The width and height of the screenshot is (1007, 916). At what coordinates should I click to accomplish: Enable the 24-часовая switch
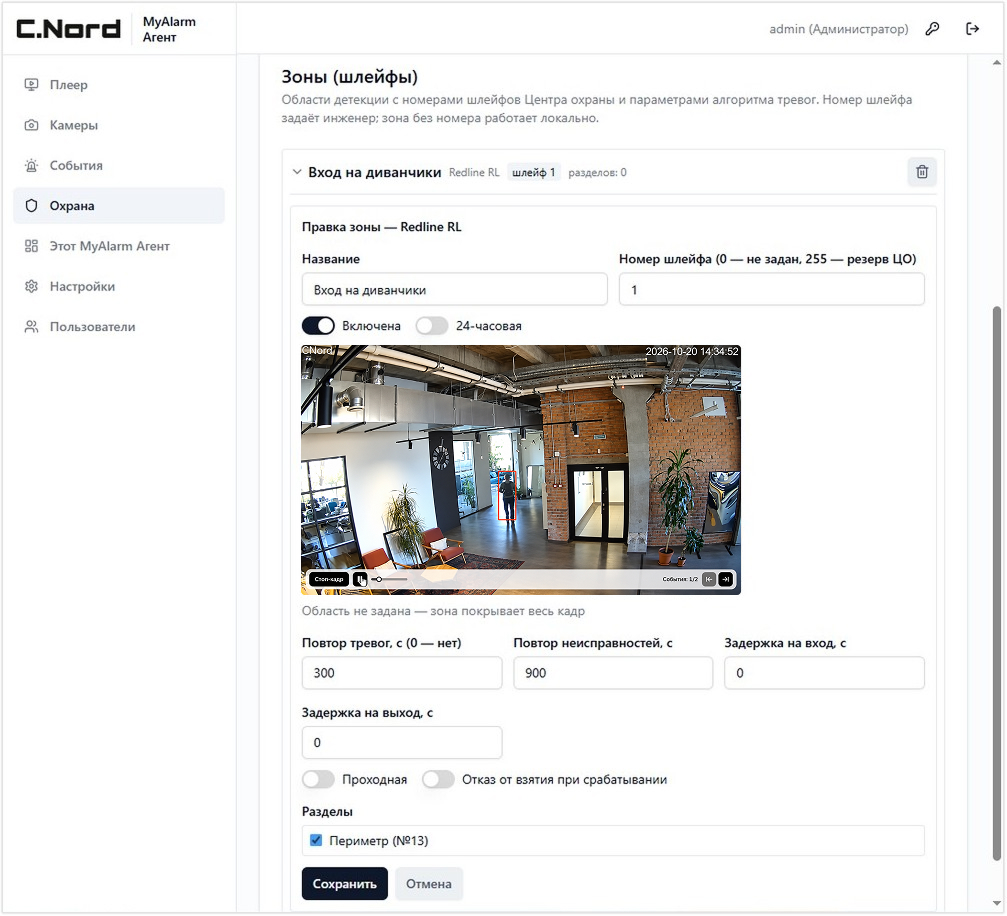coord(432,326)
